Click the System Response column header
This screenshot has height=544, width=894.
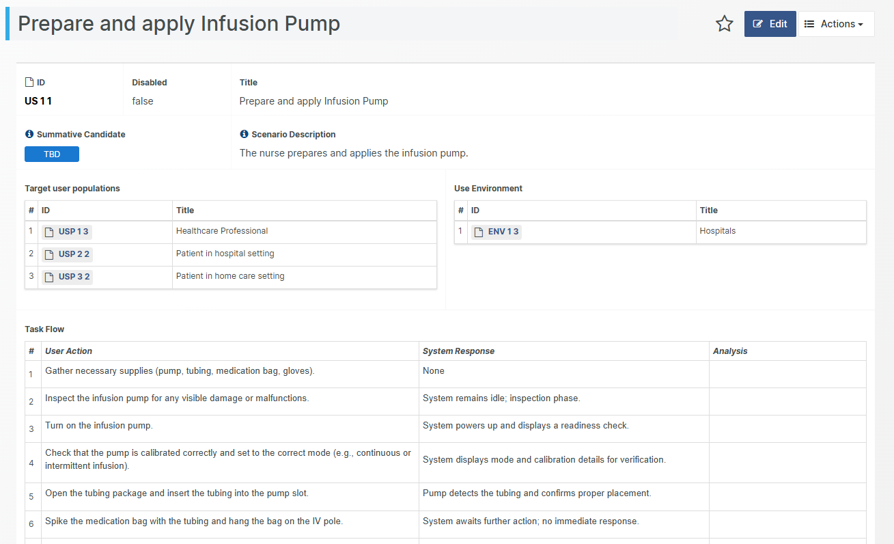(458, 351)
